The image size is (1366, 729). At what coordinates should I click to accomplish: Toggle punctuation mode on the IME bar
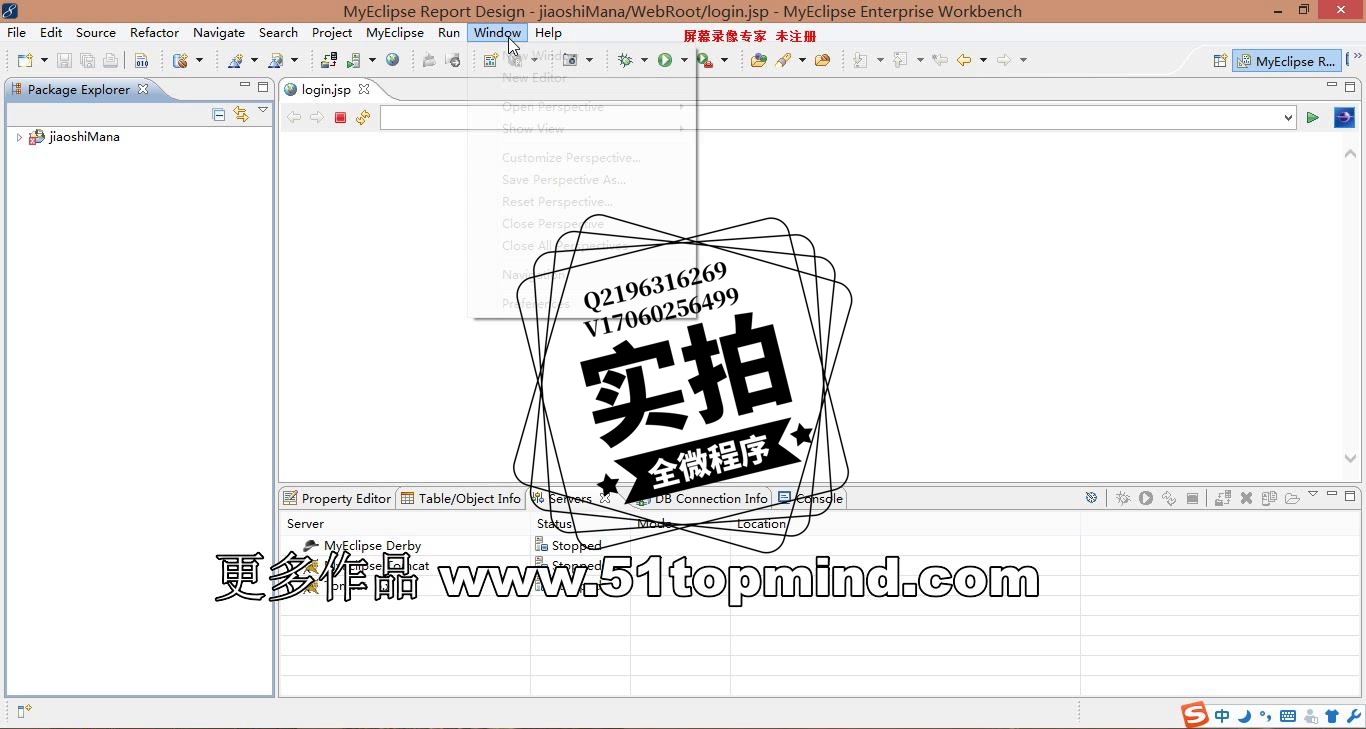(x=1265, y=716)
